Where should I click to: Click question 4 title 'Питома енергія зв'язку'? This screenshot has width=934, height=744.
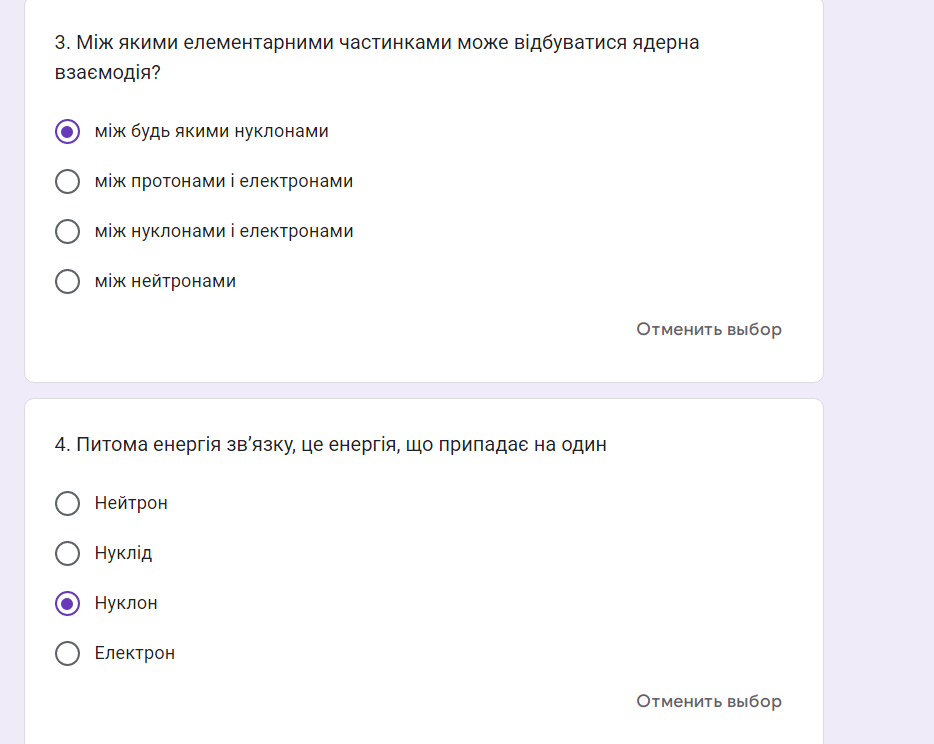pos(331,444)
